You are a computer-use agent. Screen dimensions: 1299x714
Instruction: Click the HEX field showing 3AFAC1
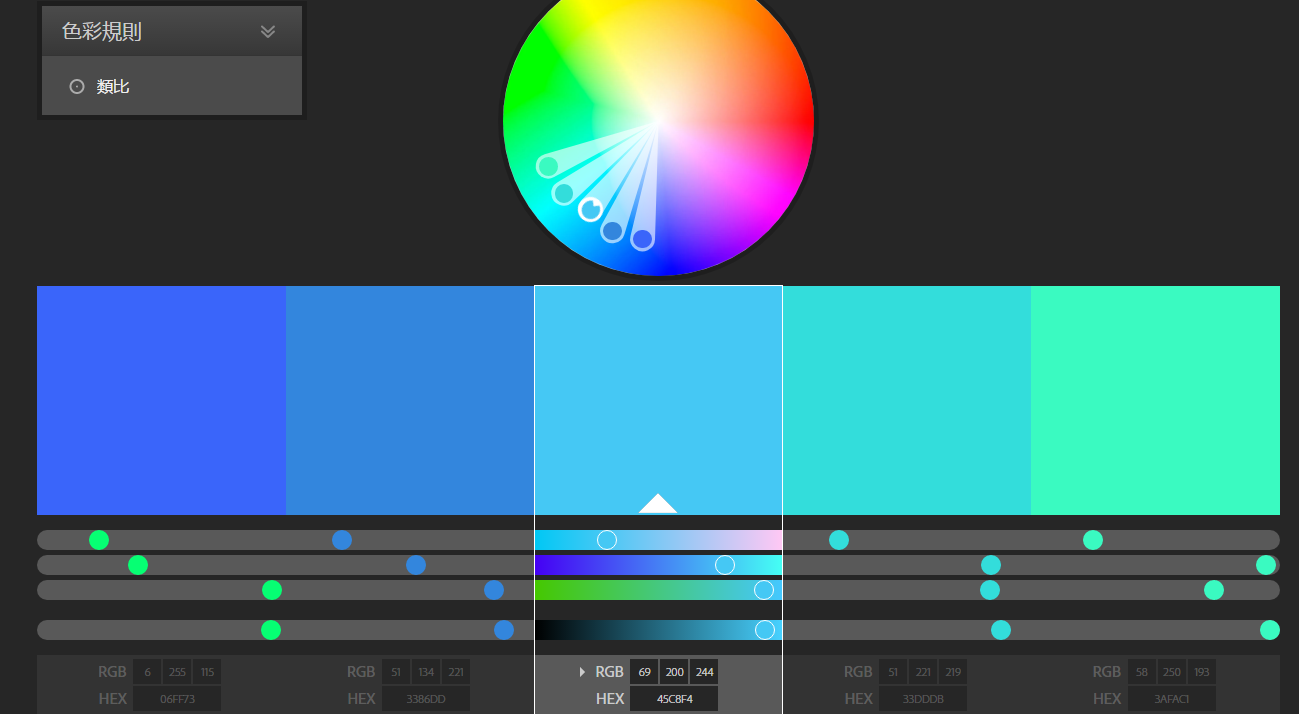point(1171,699)
